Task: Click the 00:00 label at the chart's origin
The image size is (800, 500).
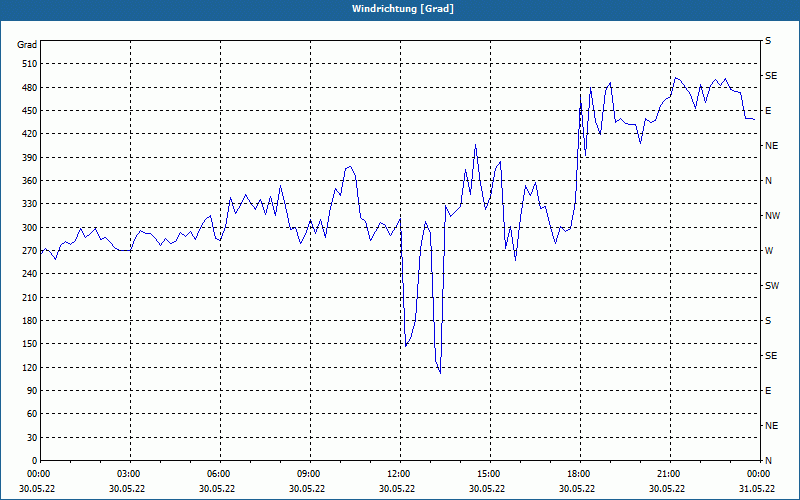Action: pyautogui.click(x=38, y=474)
